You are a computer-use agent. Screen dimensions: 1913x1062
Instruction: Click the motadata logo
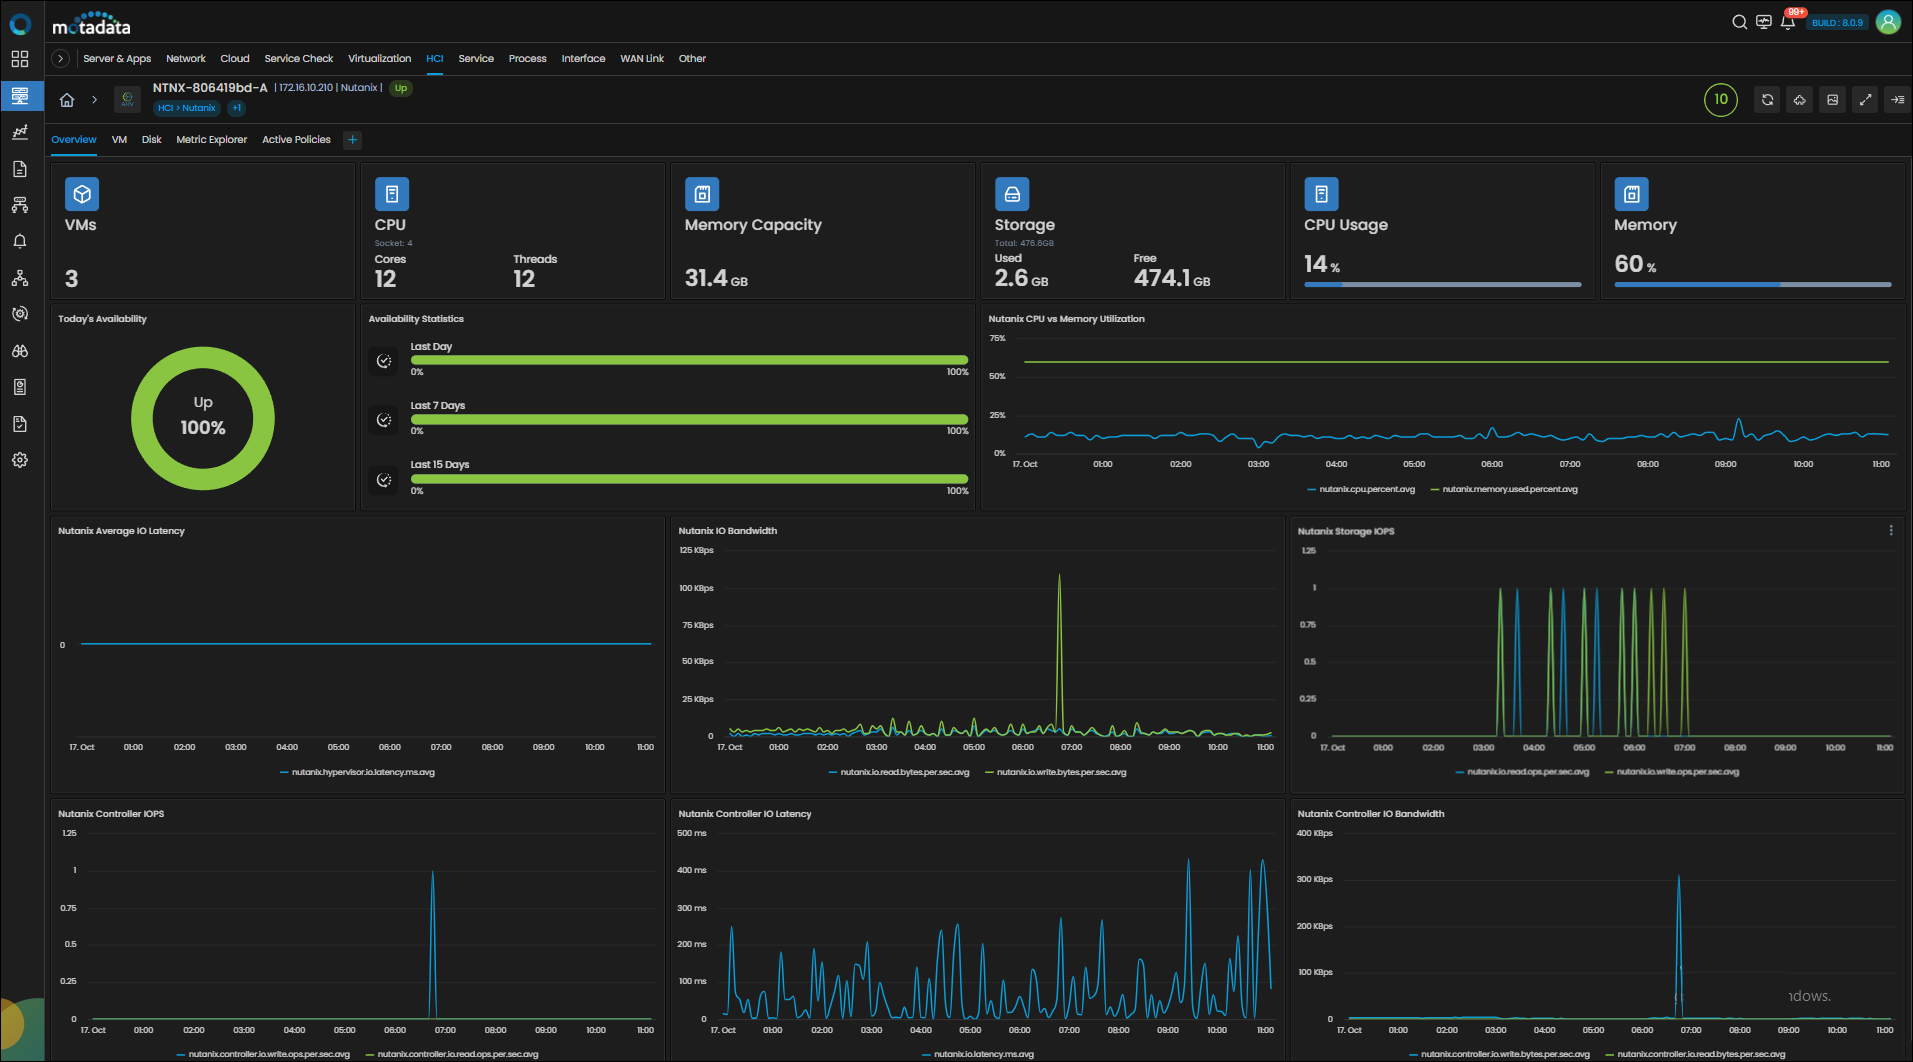(91, 23)
